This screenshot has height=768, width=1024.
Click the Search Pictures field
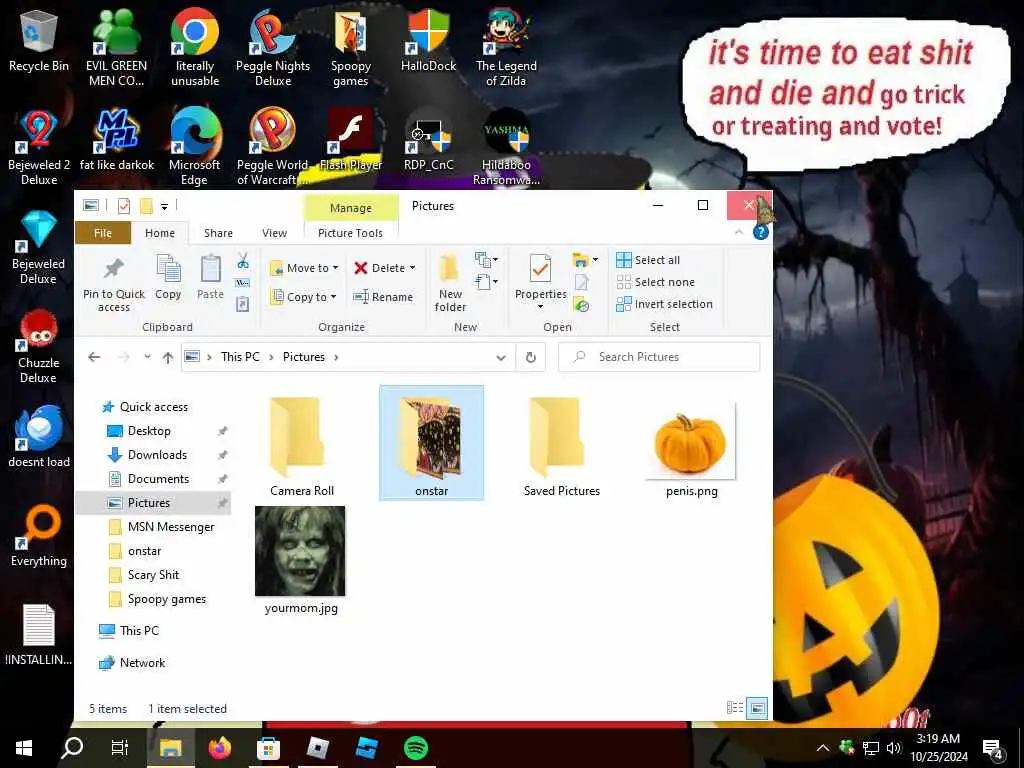[x=660, y=357]
